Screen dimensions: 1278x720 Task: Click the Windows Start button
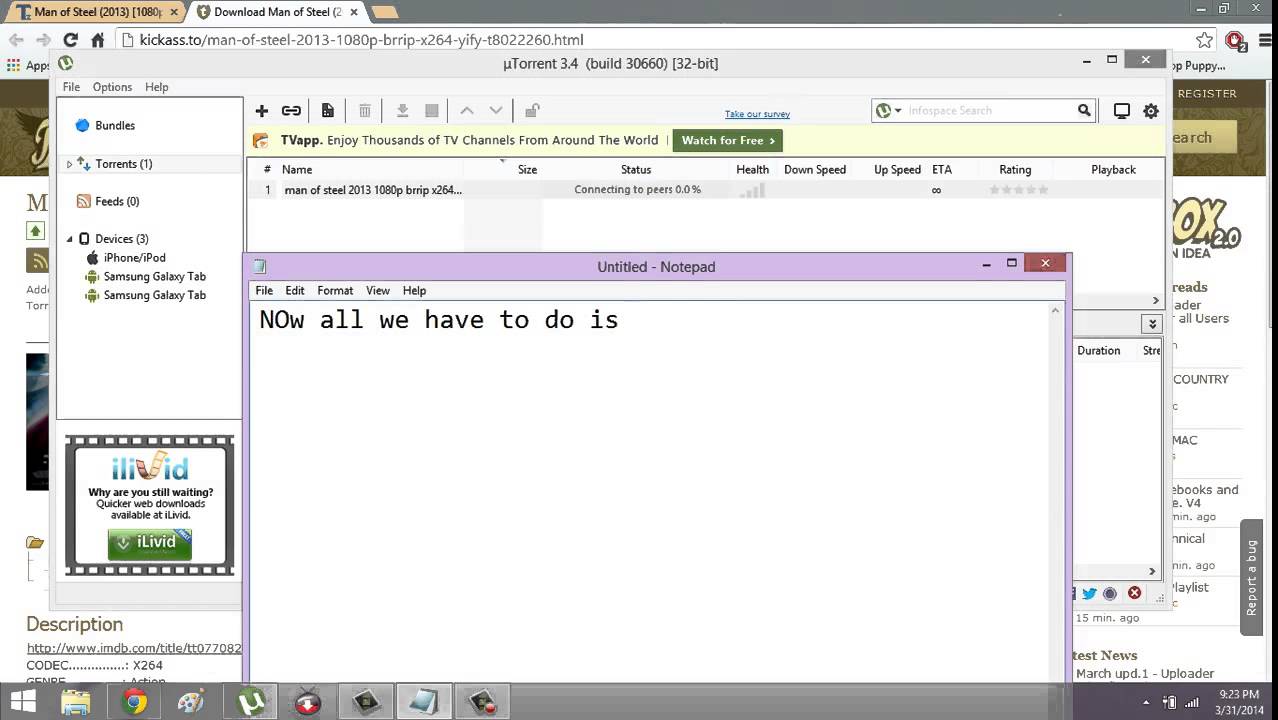coord(22,702)
